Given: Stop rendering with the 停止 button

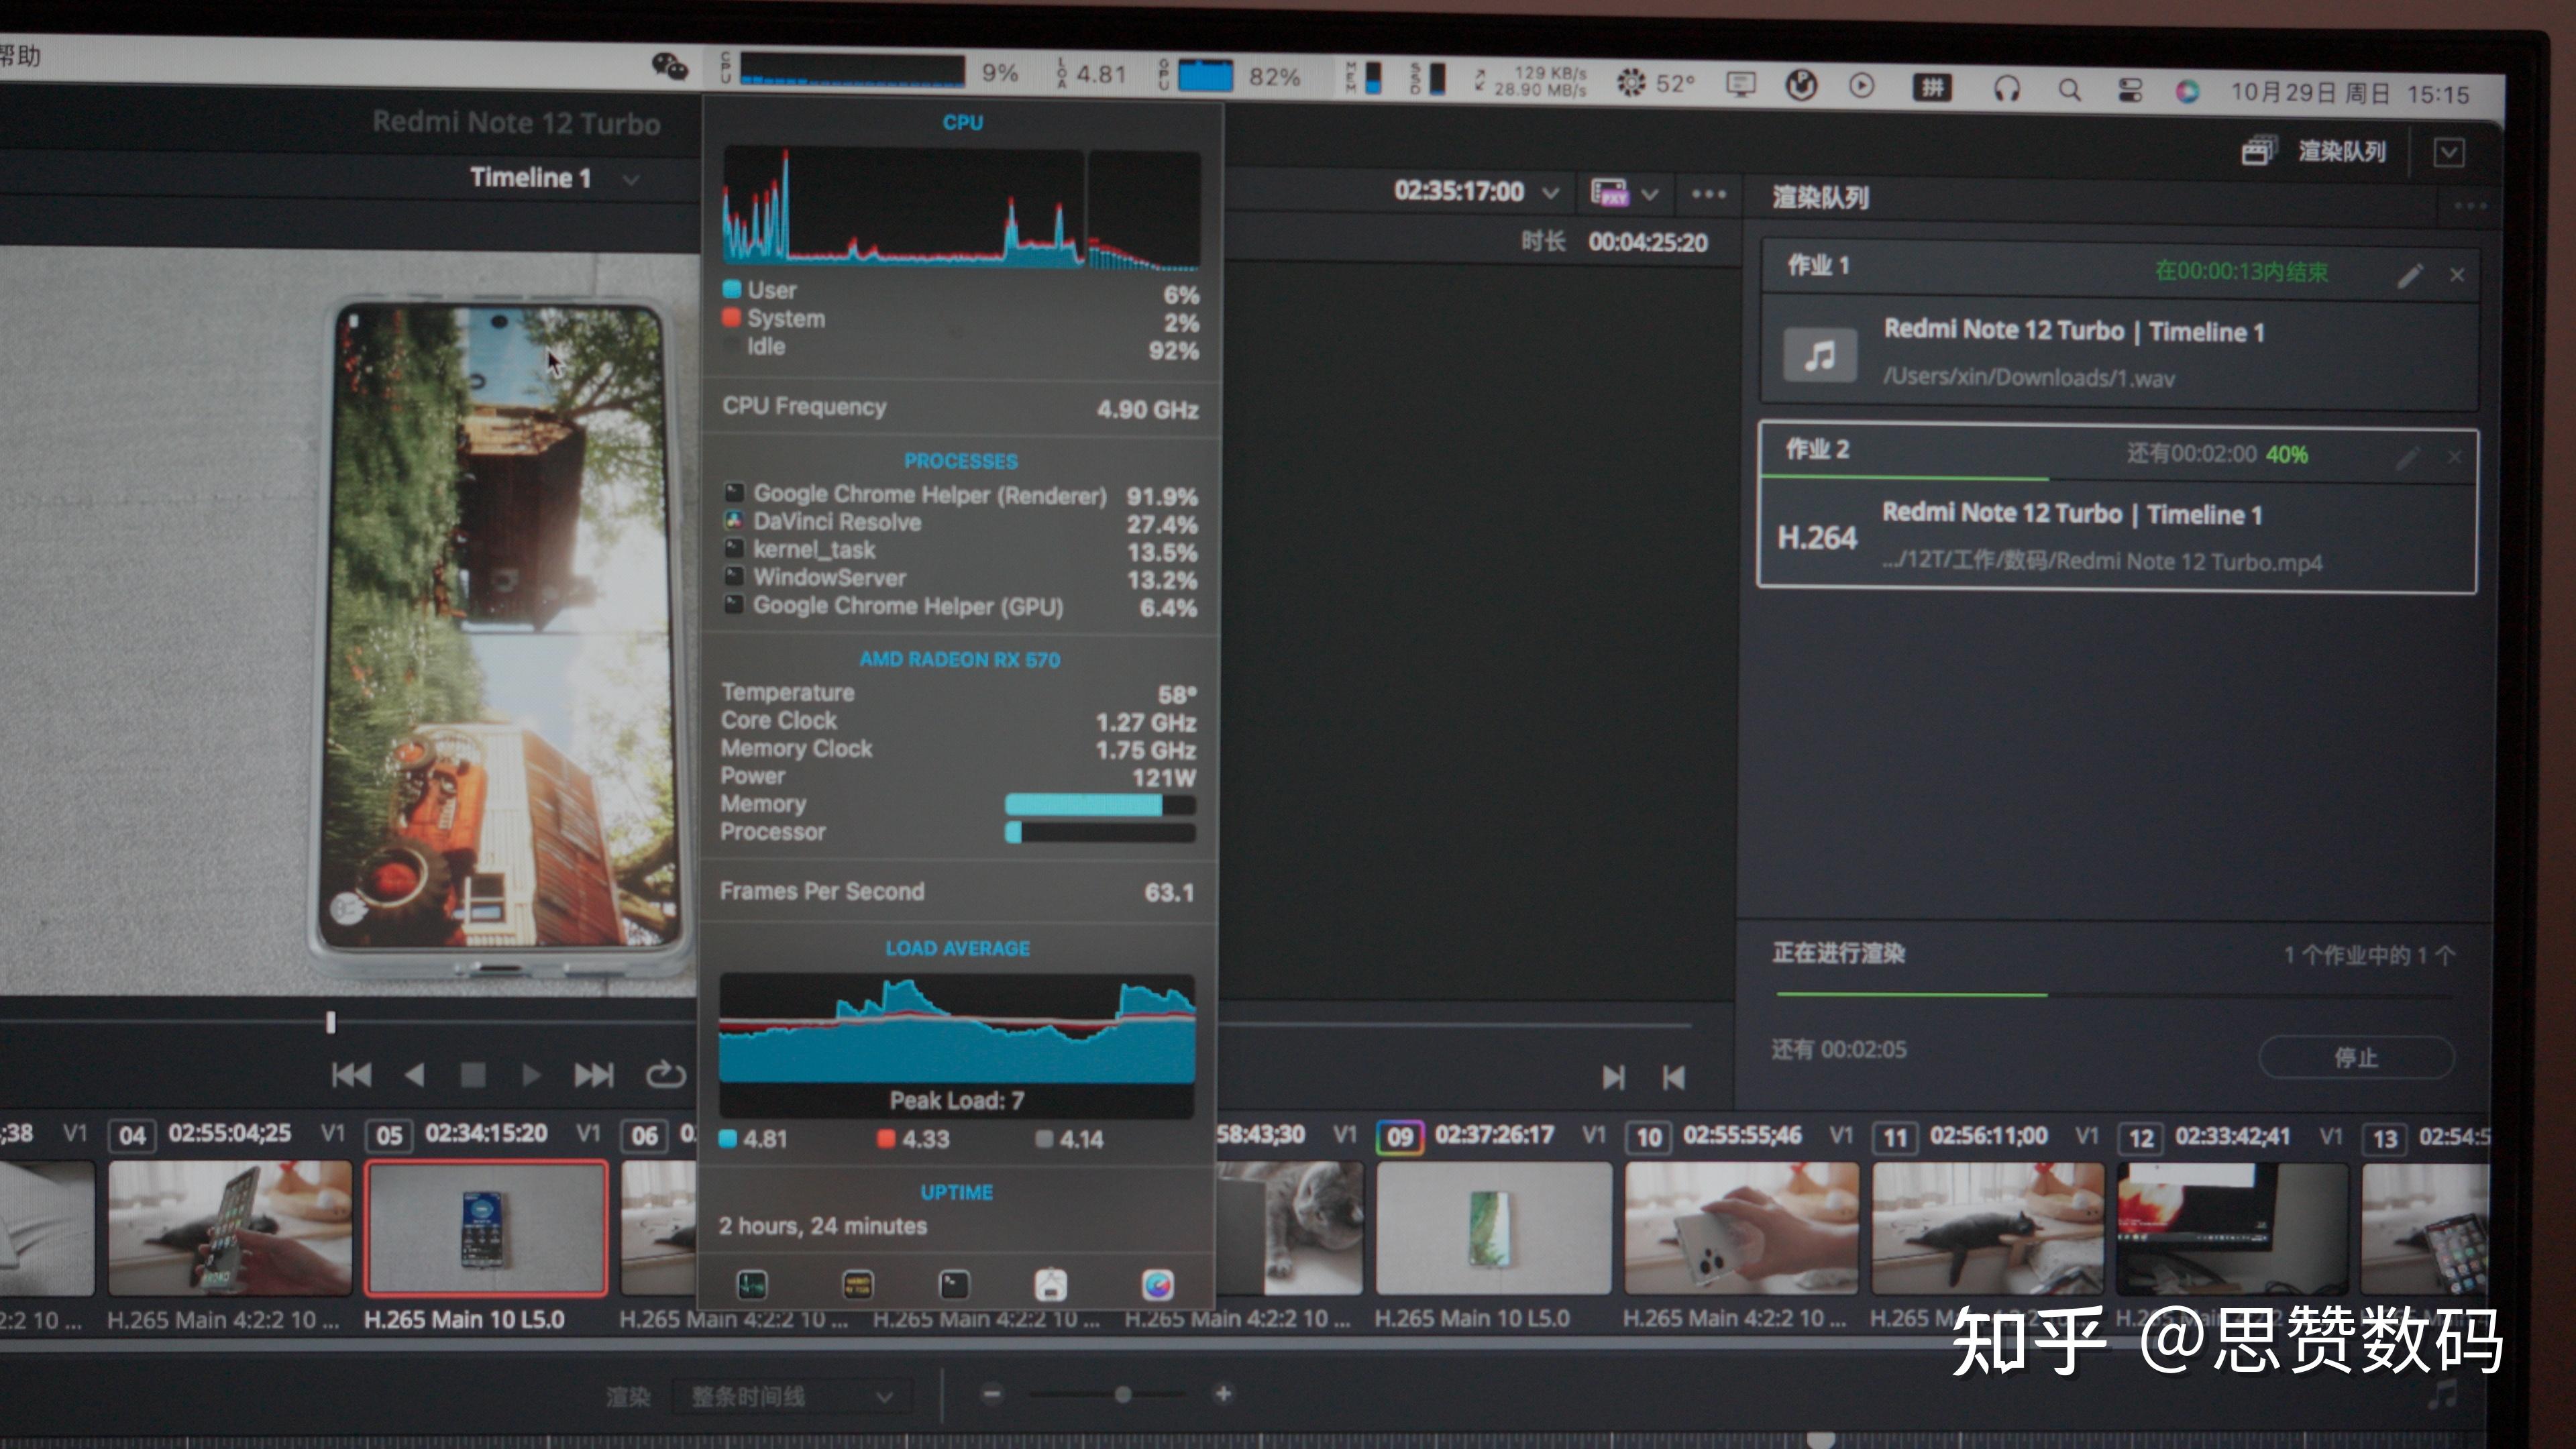Looking at the screenshot, I should [x=2356, y=1057].
